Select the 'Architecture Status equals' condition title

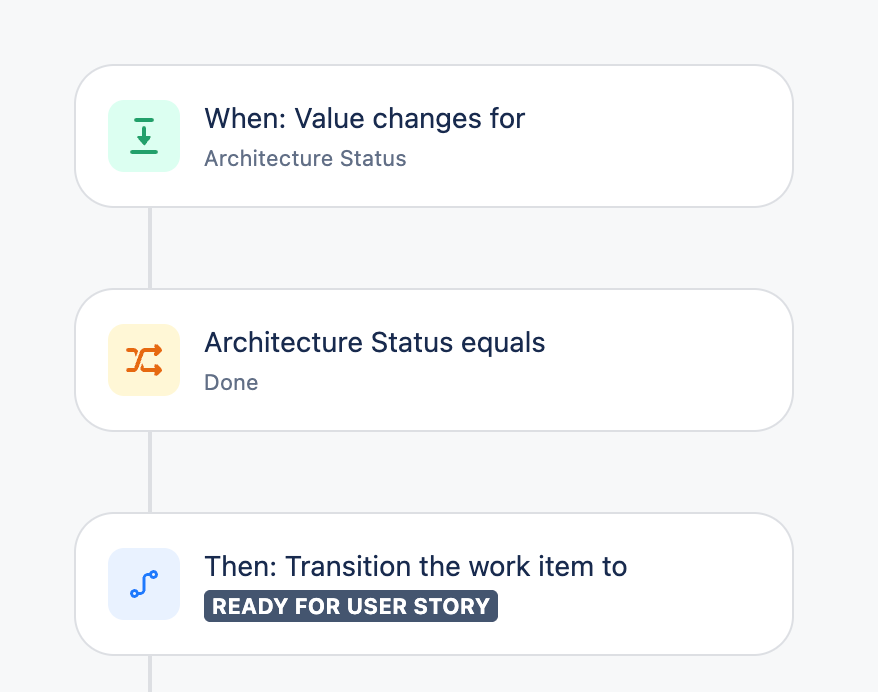[x=375, y=342]
